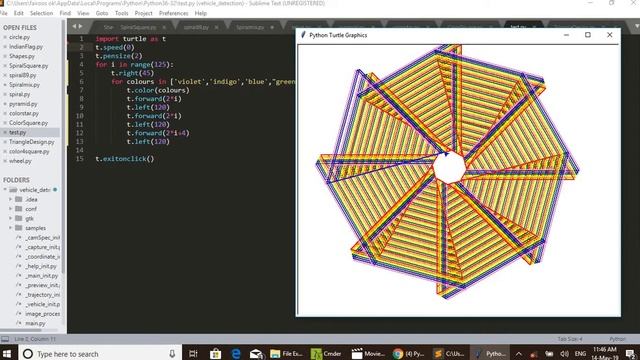The height and width of the screenshot is (360, 640).
Task: Go to the previous tab using the left arrow
Action: click(74, 26)
